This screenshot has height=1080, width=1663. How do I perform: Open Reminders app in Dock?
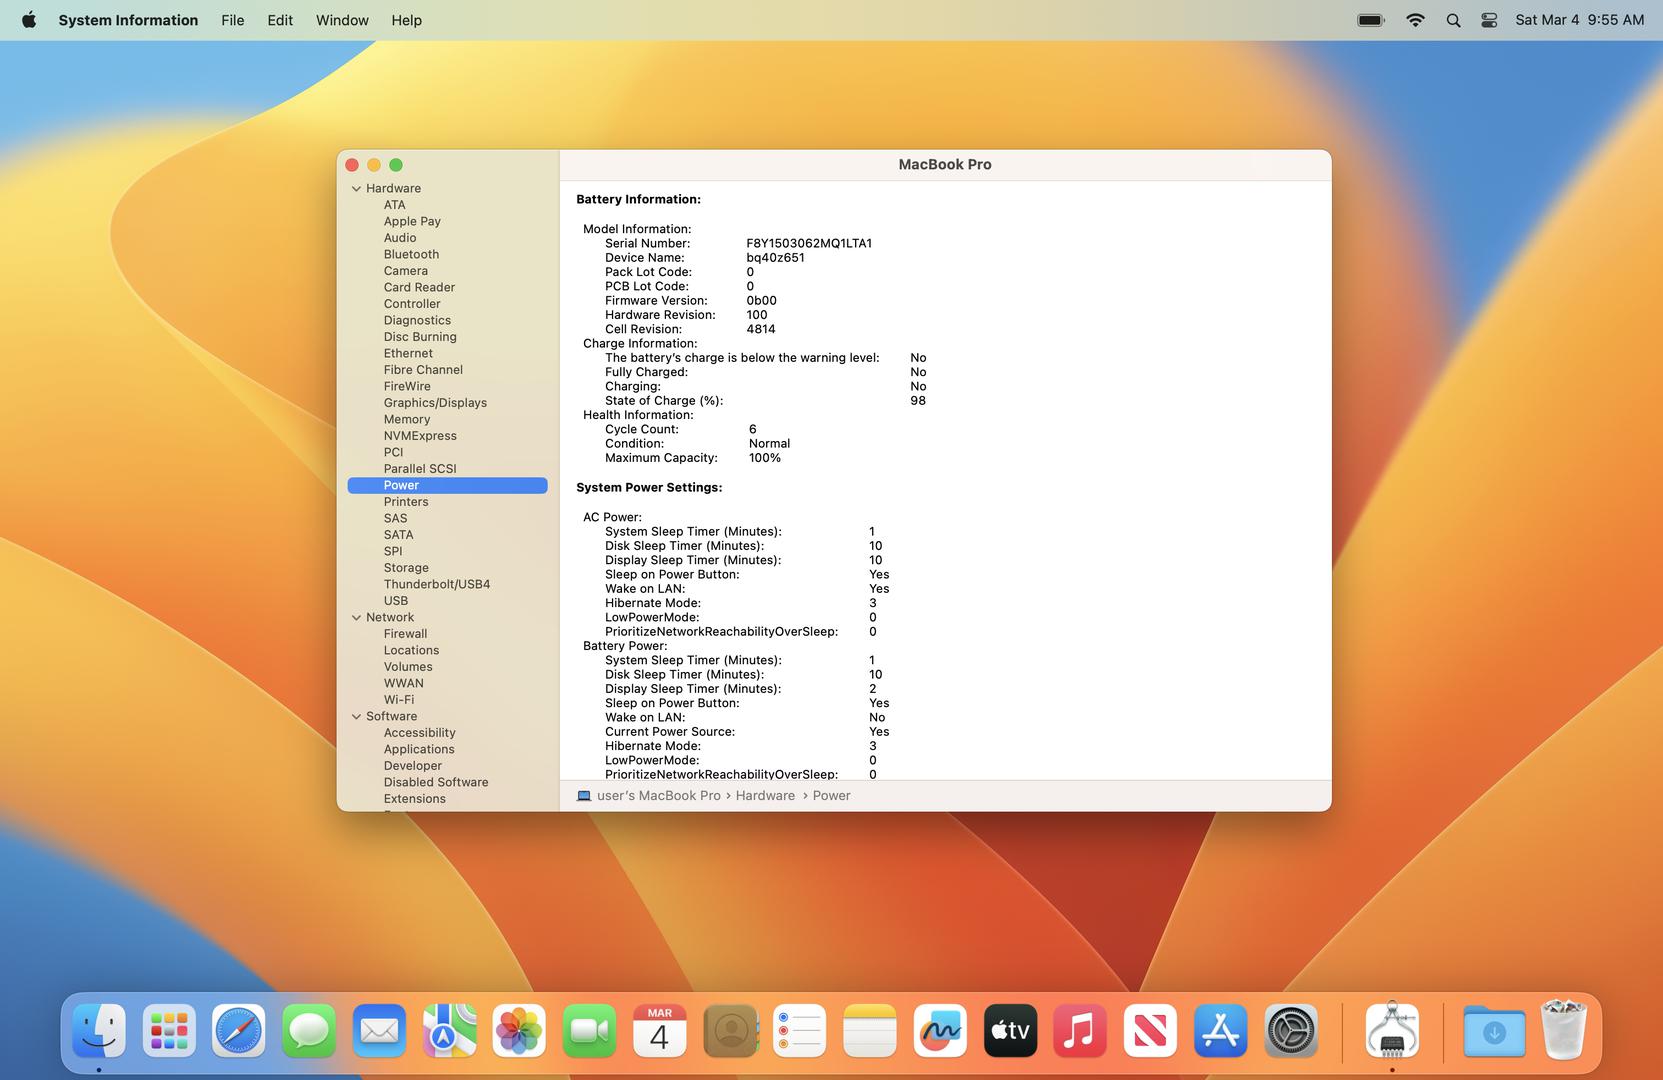click(x=800, y=1031)
